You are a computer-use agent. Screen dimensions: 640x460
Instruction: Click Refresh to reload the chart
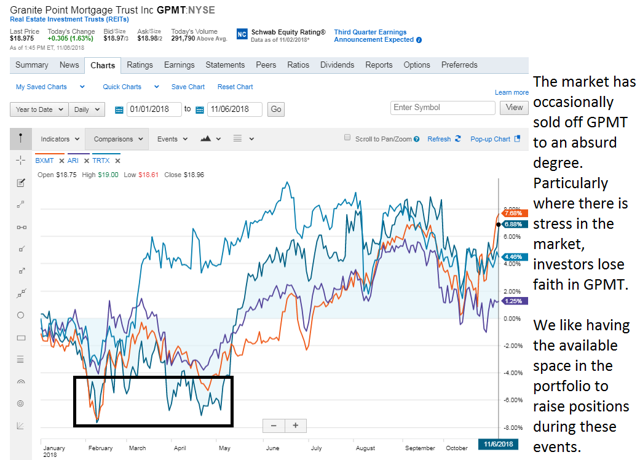coord(444,139)
